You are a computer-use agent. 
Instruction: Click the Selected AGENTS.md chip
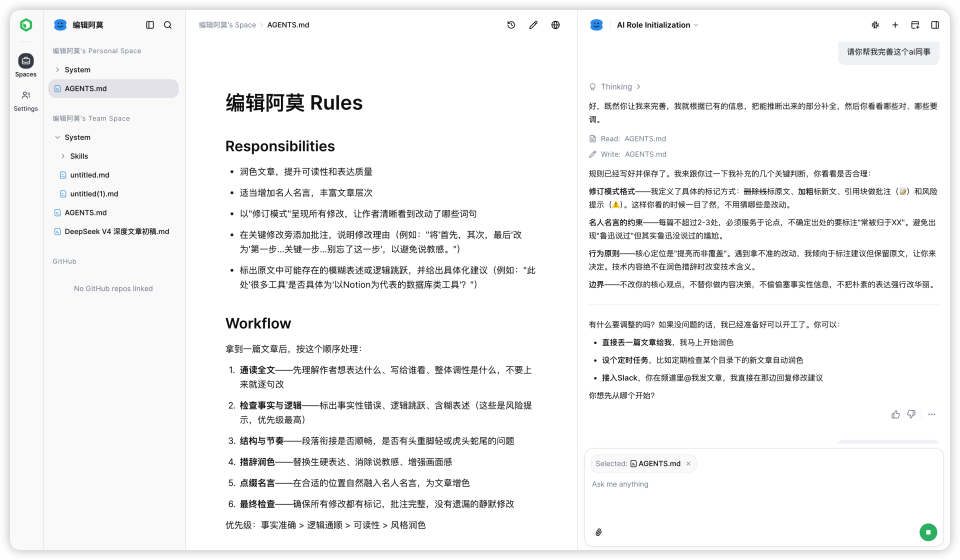pyautogui.click(x=643, y=464)
